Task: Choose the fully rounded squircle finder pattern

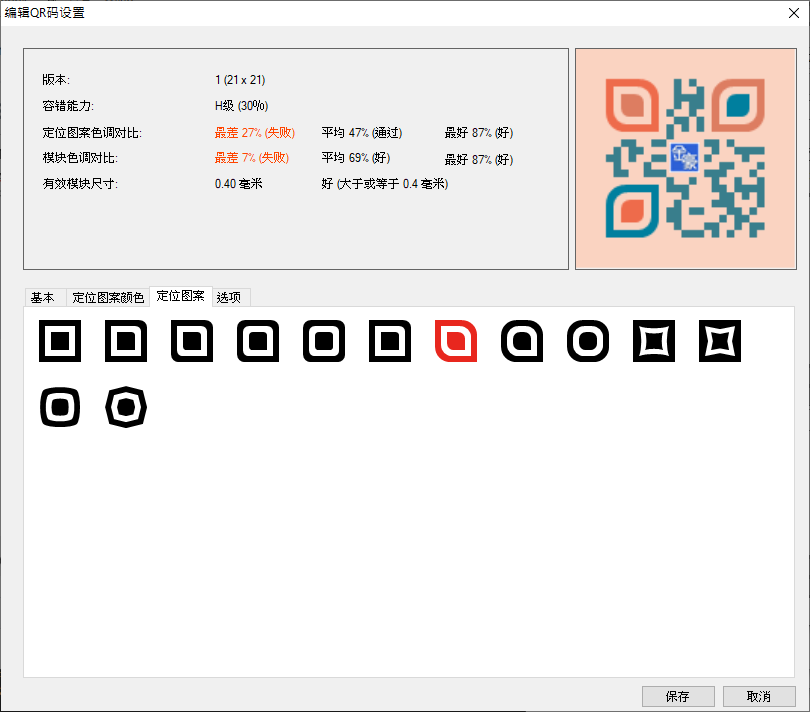Action: click(x=588, y=341)
